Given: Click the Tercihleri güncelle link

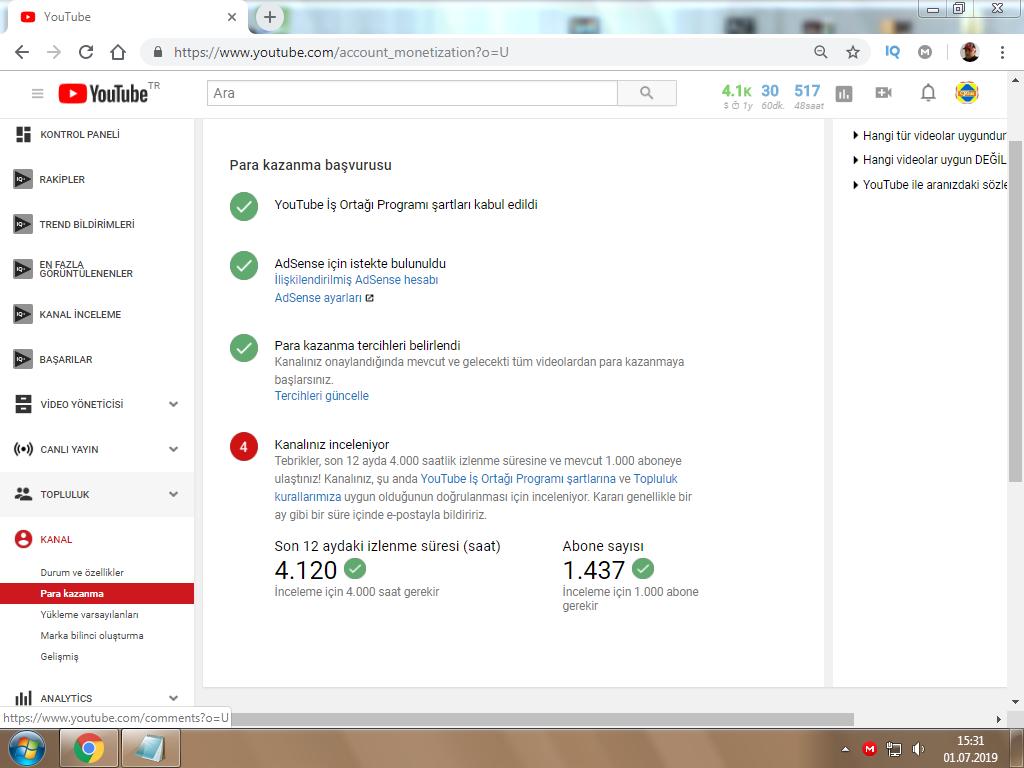Looking at the screenshot, I should click(321, 396).
